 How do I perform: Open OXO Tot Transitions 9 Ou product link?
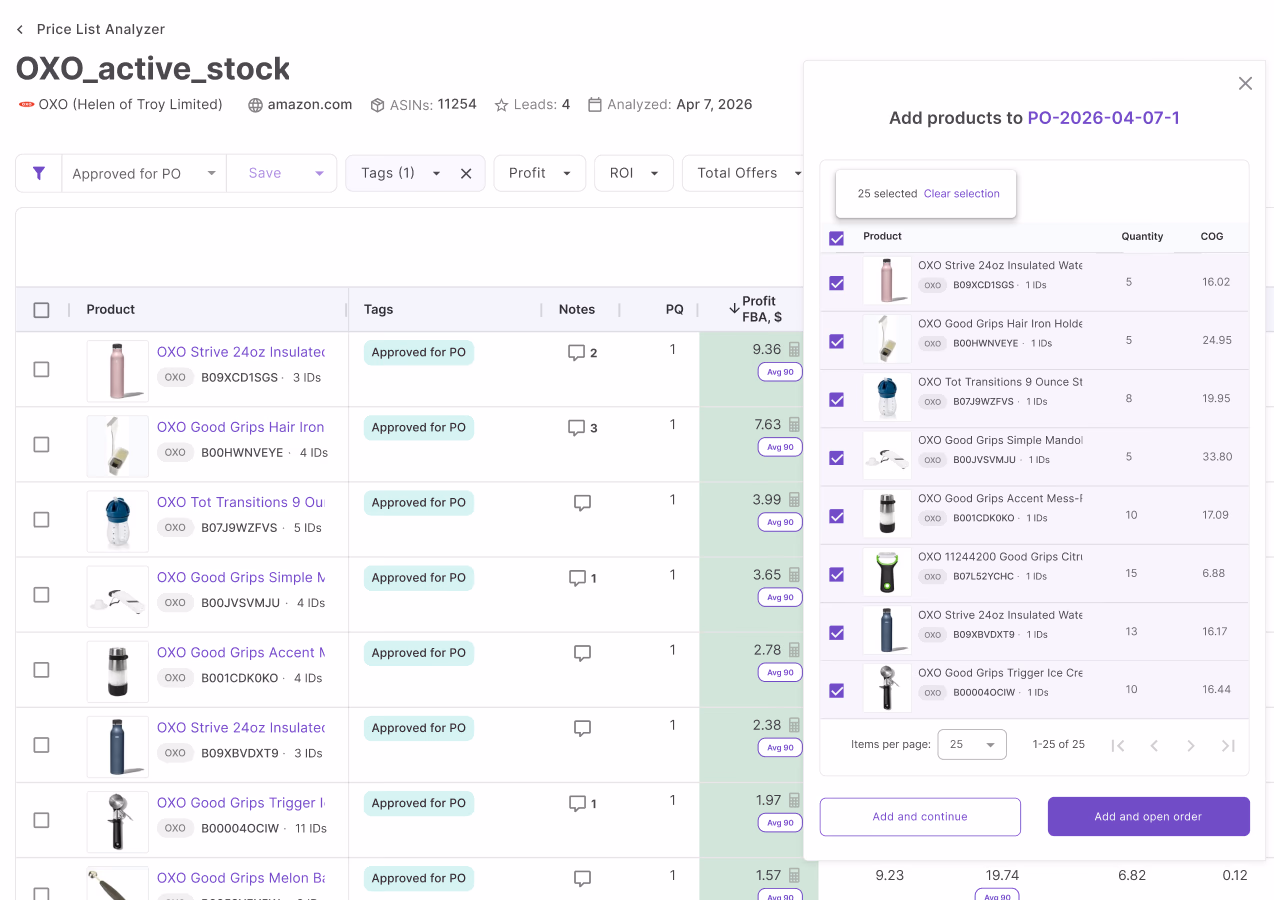(x=241, y=502)
